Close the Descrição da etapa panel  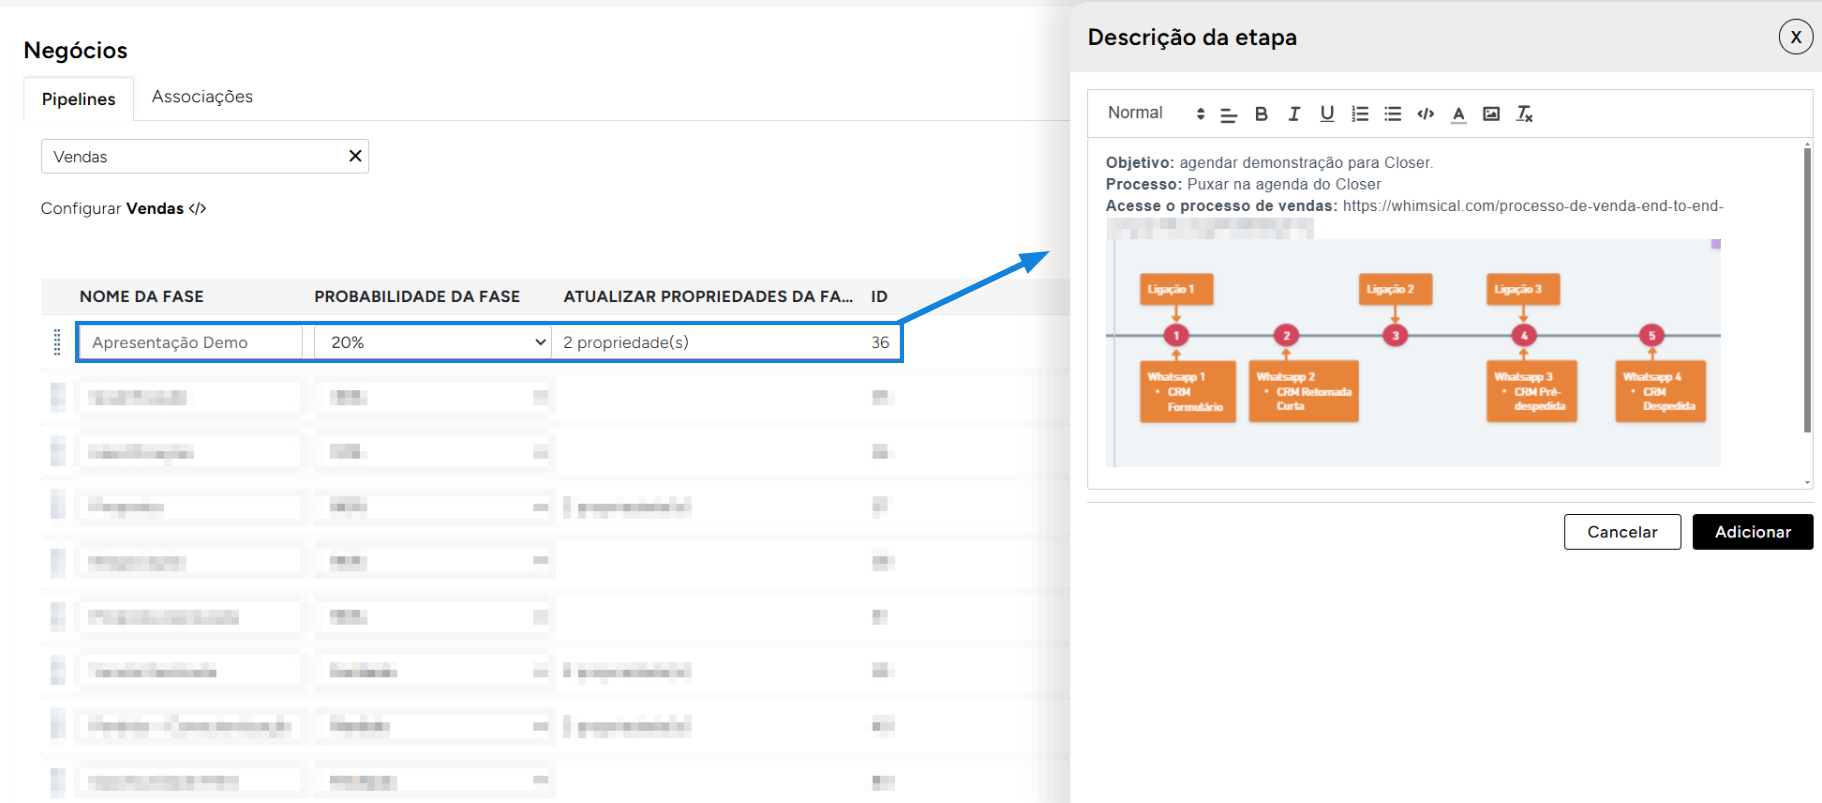[1795, 37]
